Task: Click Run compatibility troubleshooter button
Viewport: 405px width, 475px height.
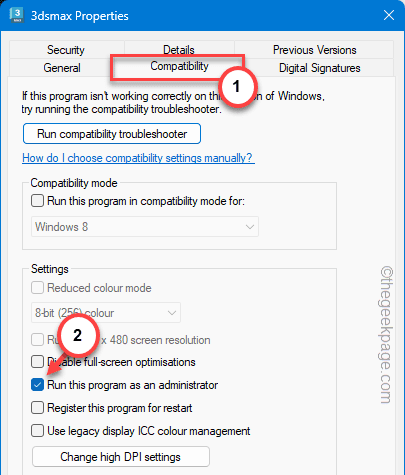Action: point(112,134)
